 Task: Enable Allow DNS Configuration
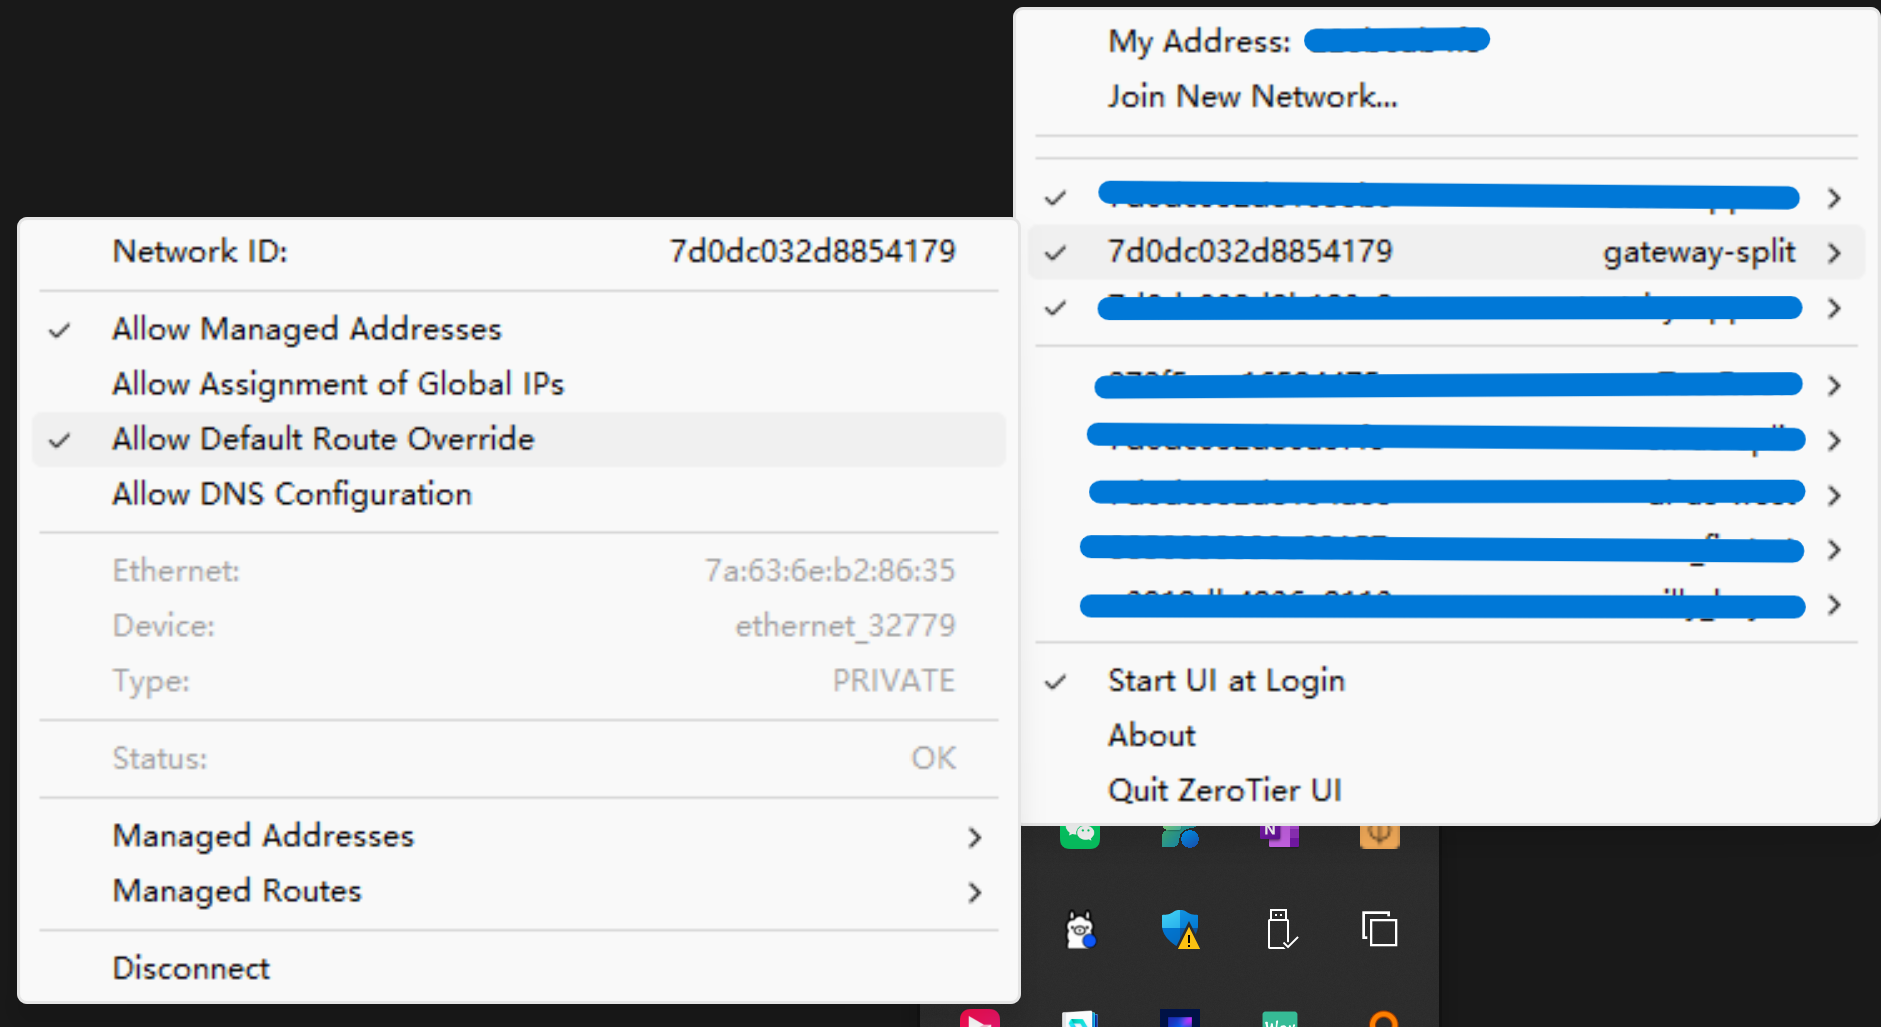(x=518, y=494)
